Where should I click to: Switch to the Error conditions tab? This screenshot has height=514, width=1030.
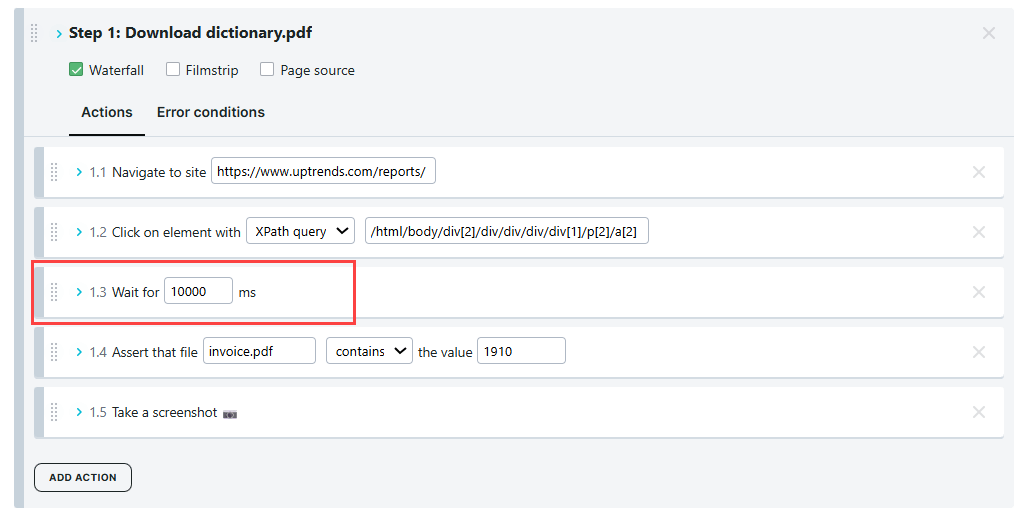point(211,112)
